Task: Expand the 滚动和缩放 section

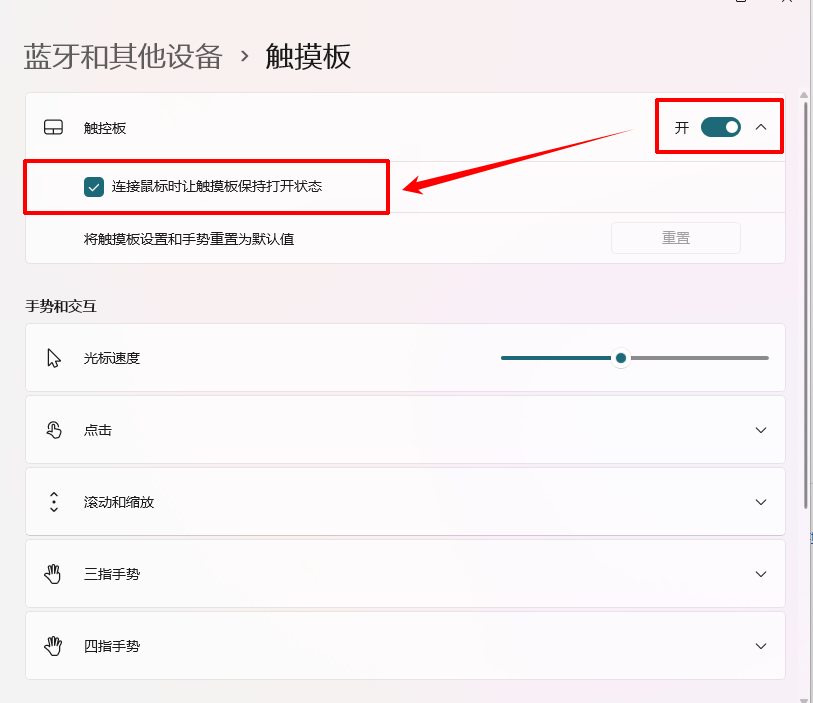Action: pos(761,502)
